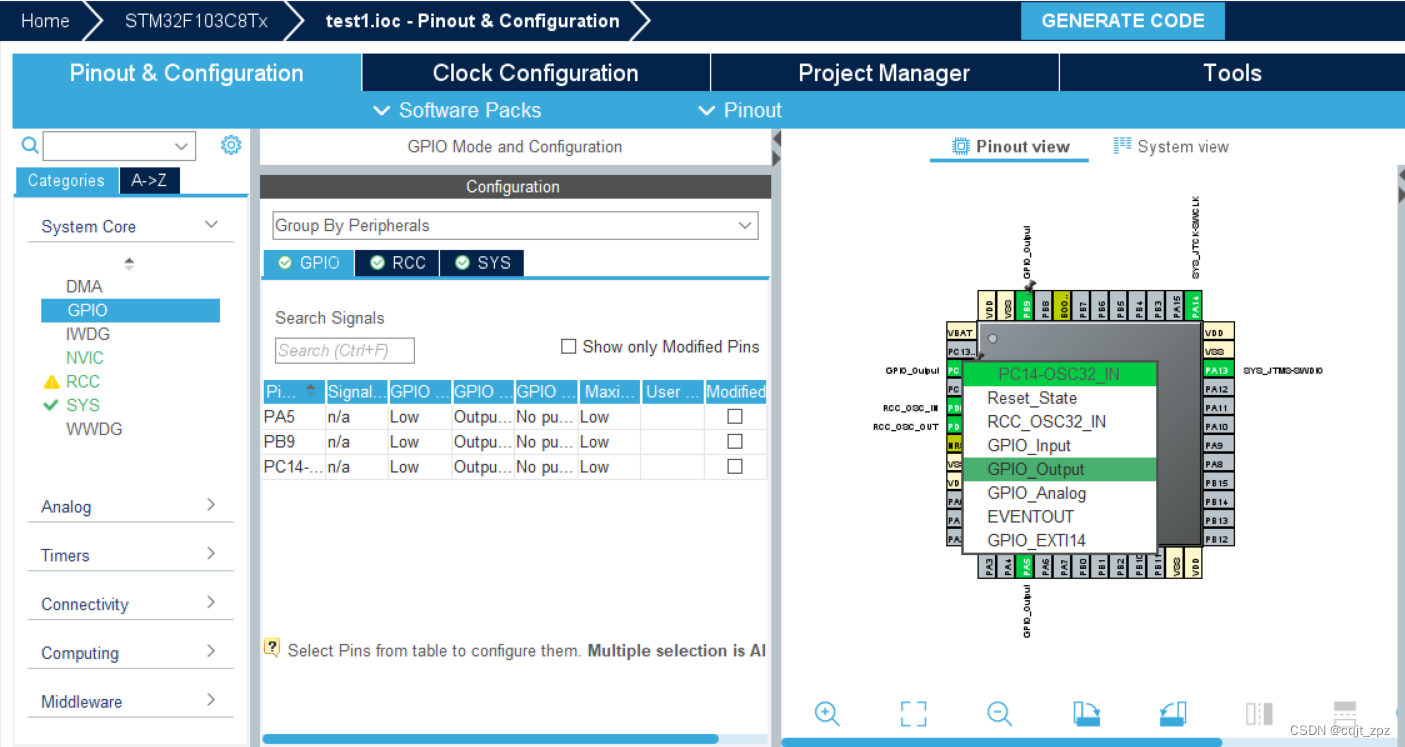1405x747 pixels.
Task: Click the peripheral search magnifier icon
Action: [x=30, y=146]
